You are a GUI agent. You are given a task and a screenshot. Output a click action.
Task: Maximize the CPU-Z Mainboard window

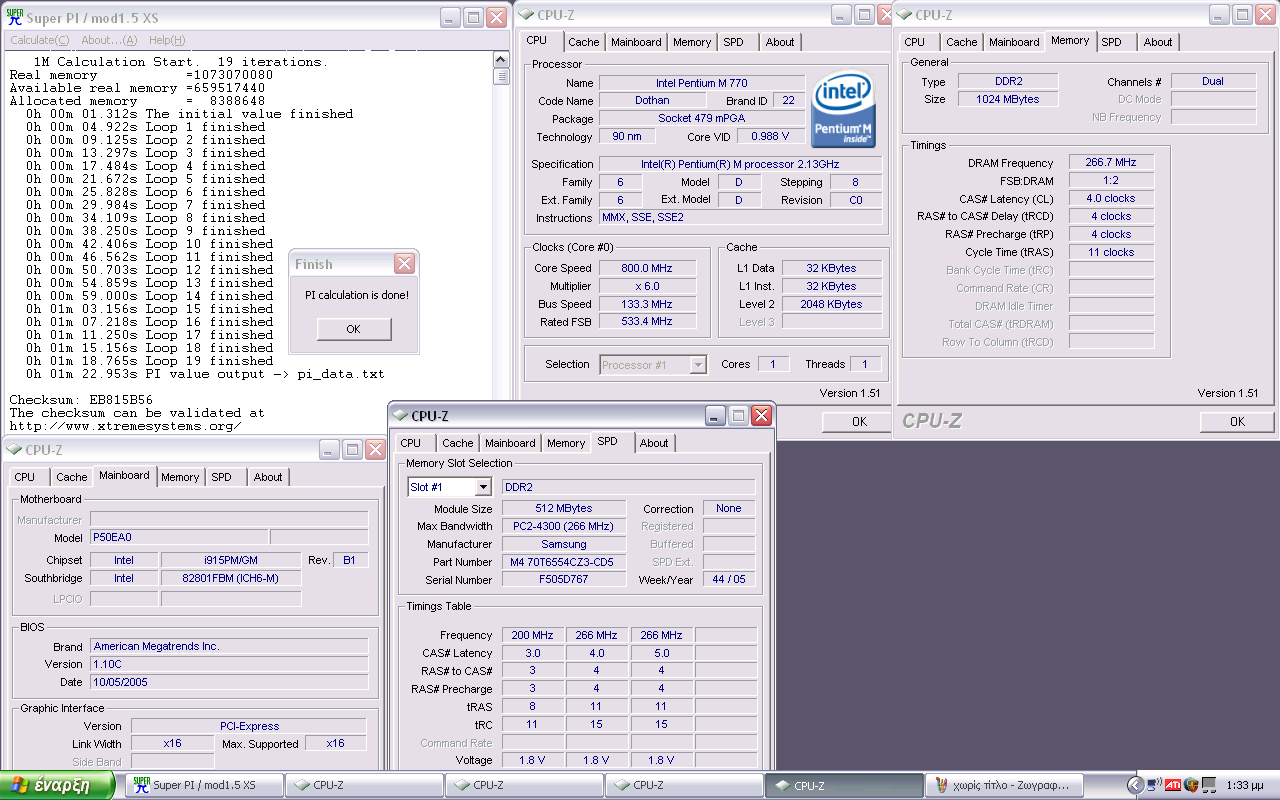coord(353,450)
